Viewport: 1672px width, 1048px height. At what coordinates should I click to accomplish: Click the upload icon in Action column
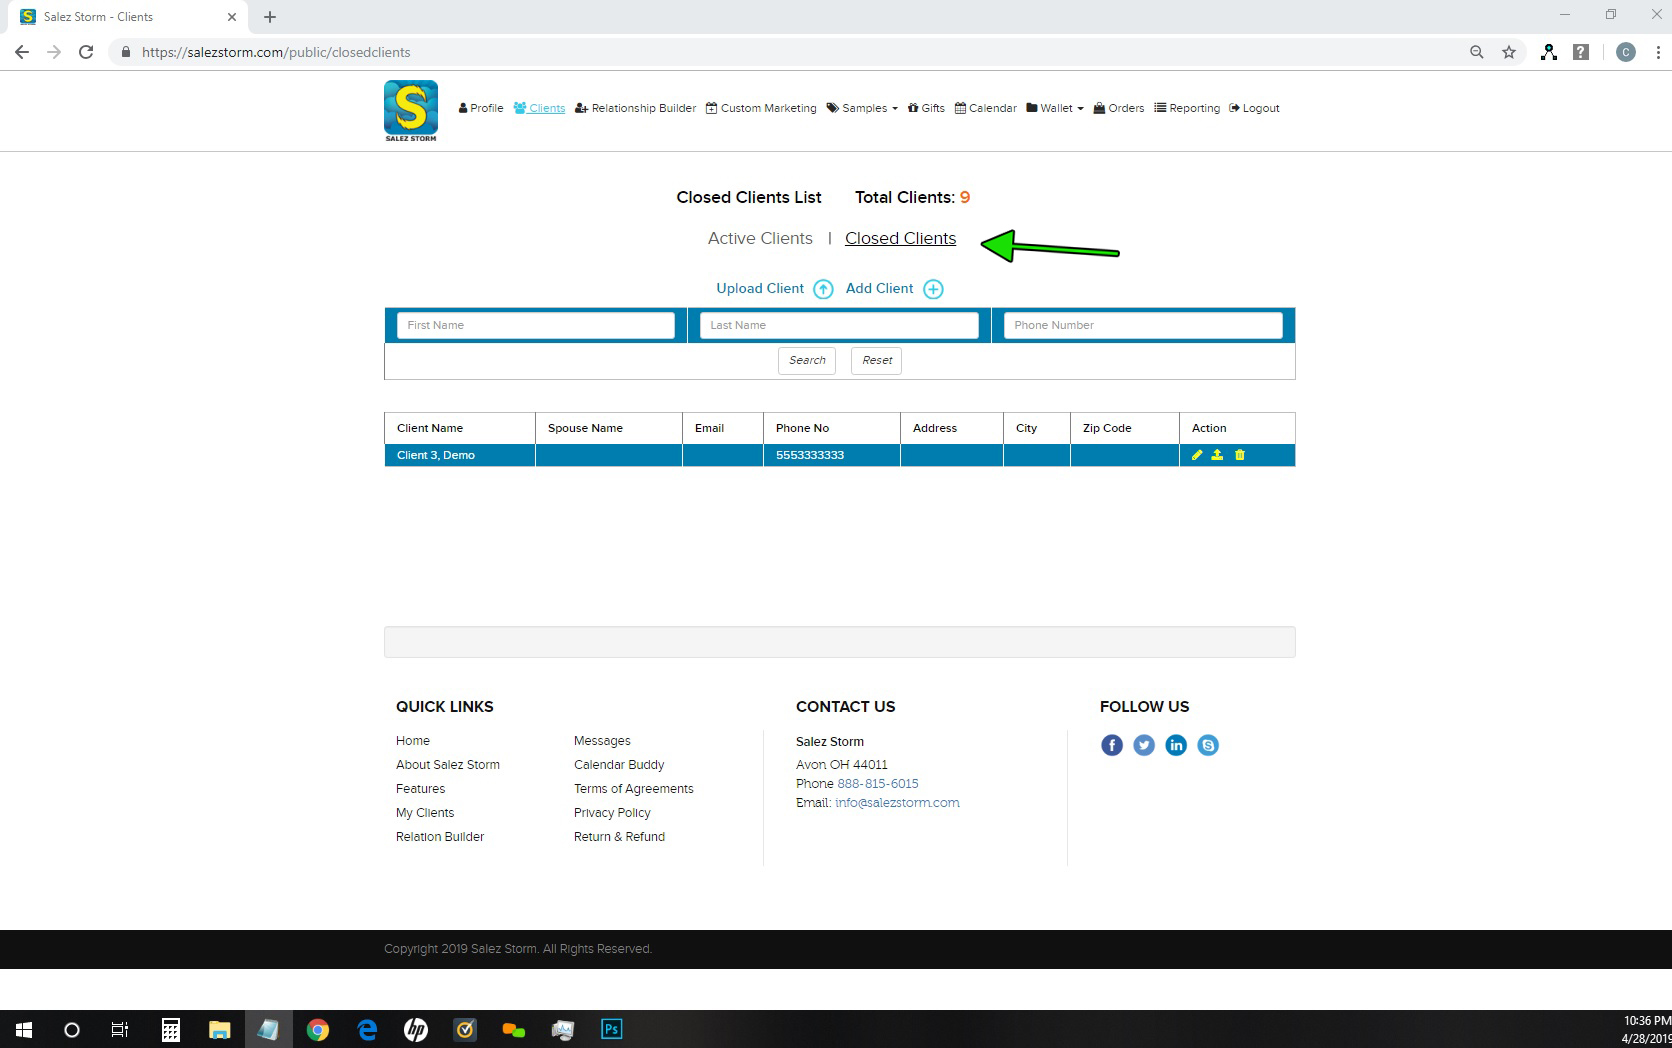[x=1217, y=455]
